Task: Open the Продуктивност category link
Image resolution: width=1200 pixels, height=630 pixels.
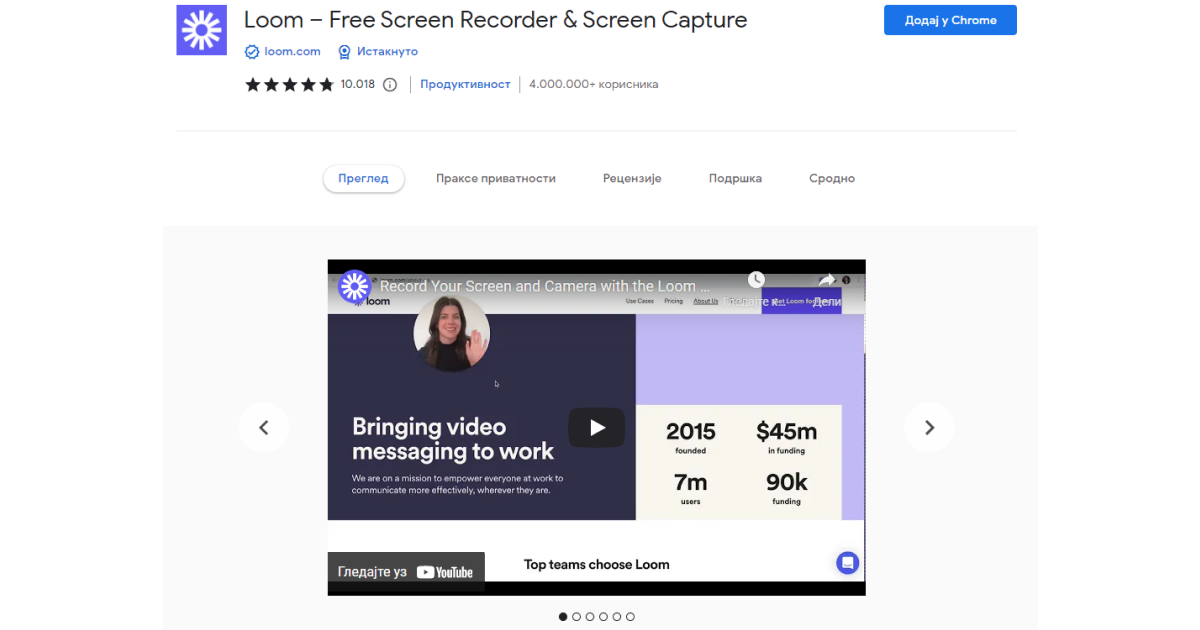Action: pyautogui.click(x=465, y=85)
